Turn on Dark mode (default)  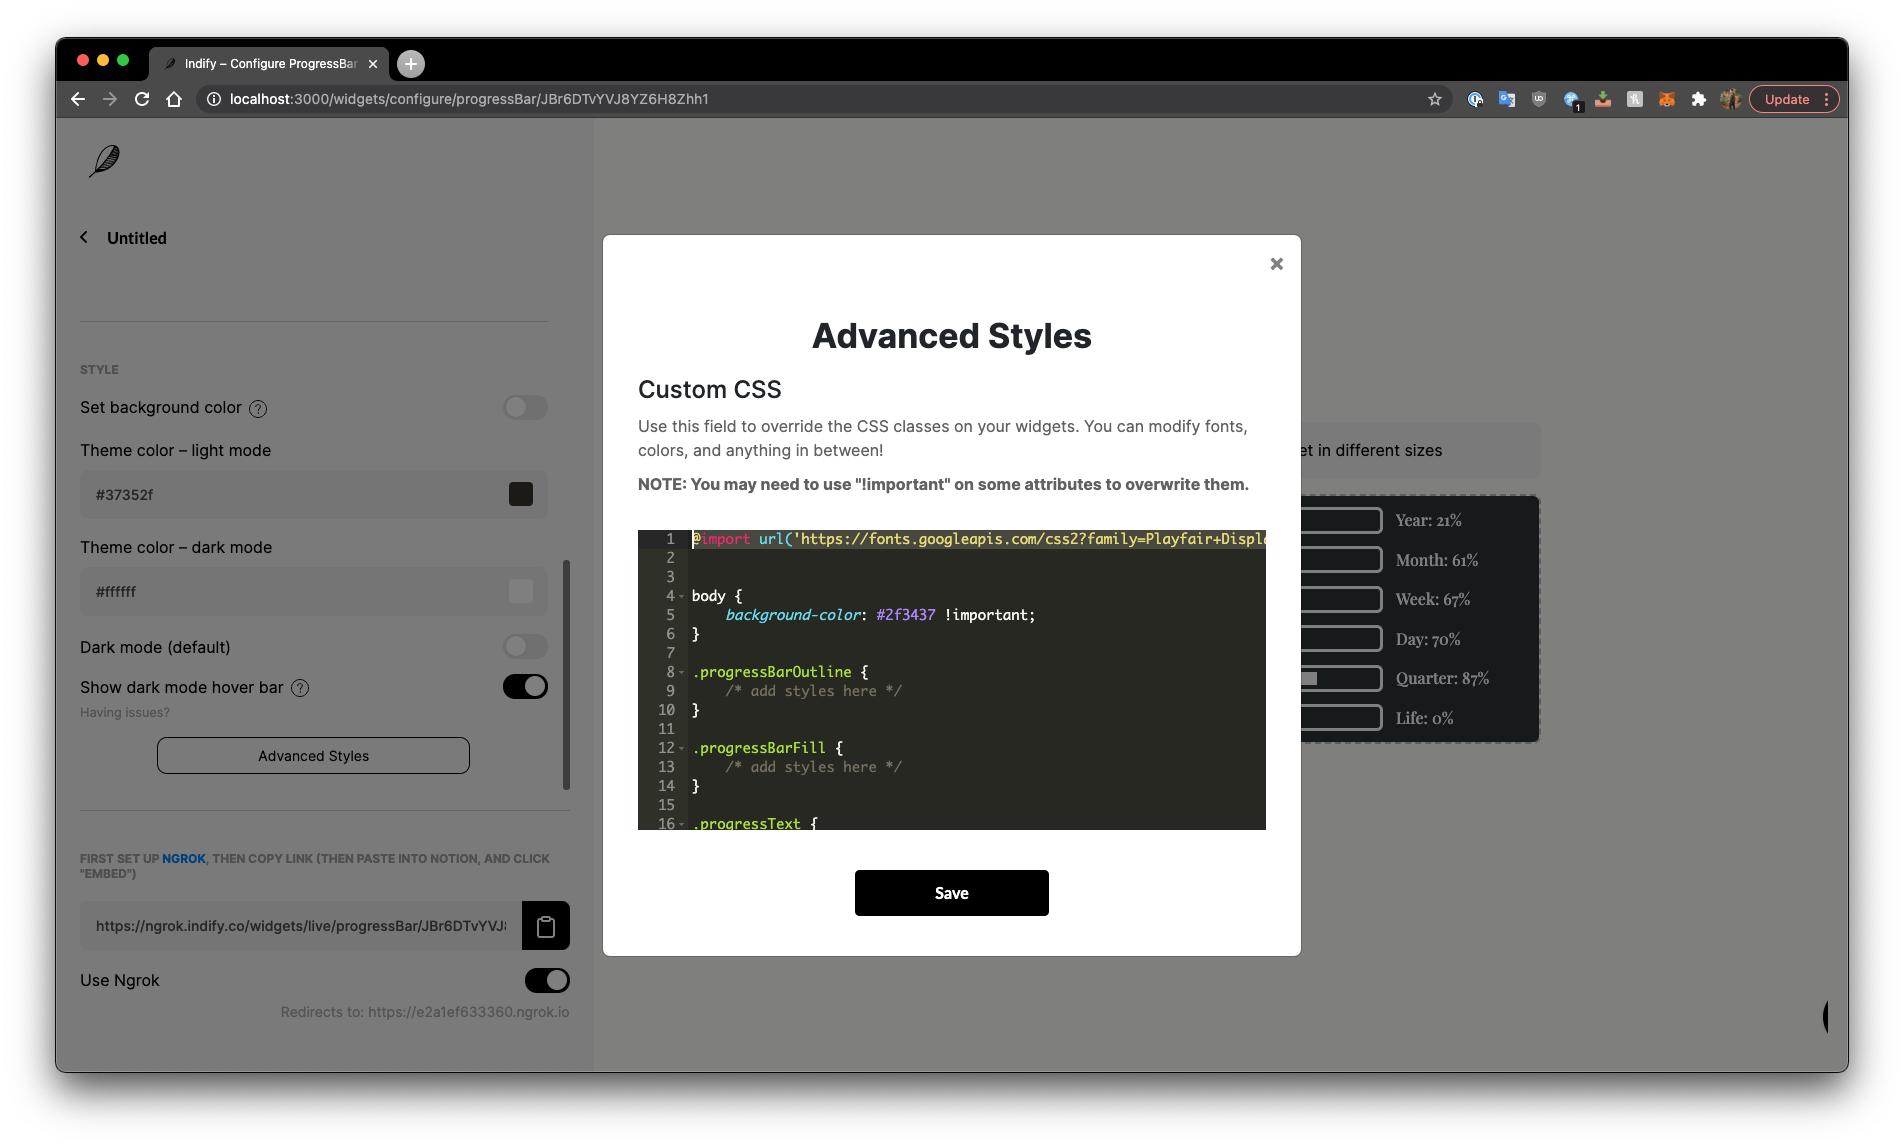[525, 647]
